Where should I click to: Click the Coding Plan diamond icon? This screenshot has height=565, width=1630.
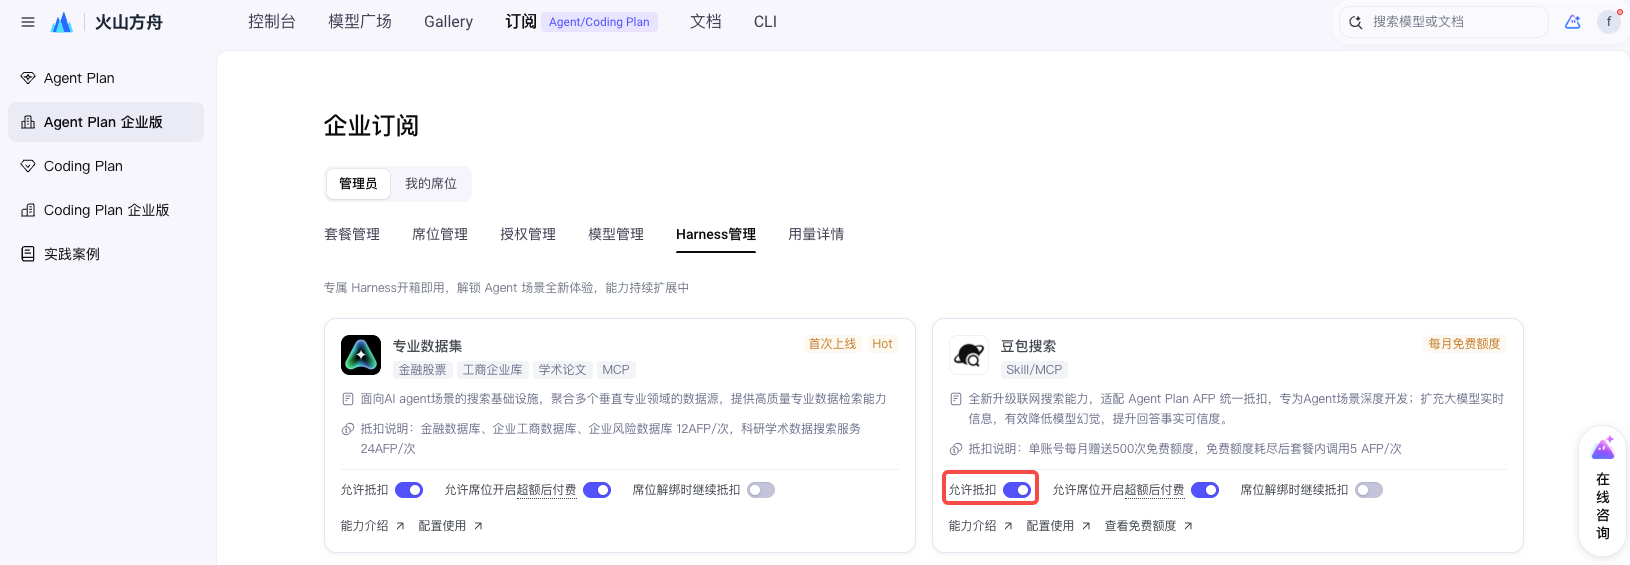coord(28,166)
